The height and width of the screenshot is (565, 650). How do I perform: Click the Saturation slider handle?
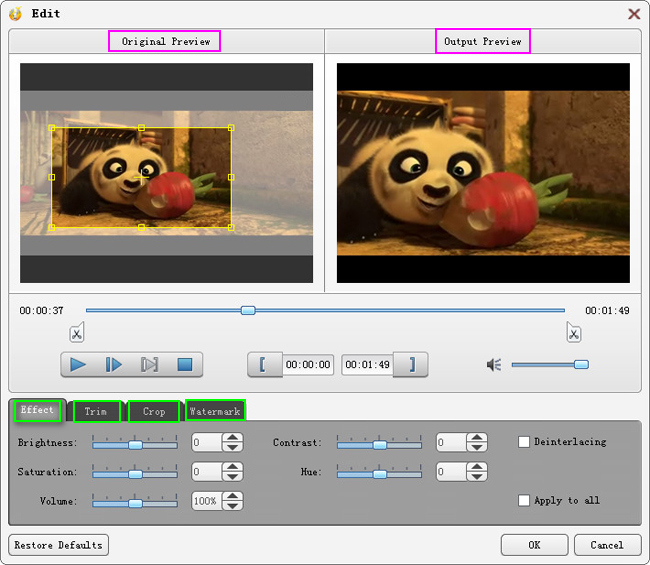click(135, 474)
